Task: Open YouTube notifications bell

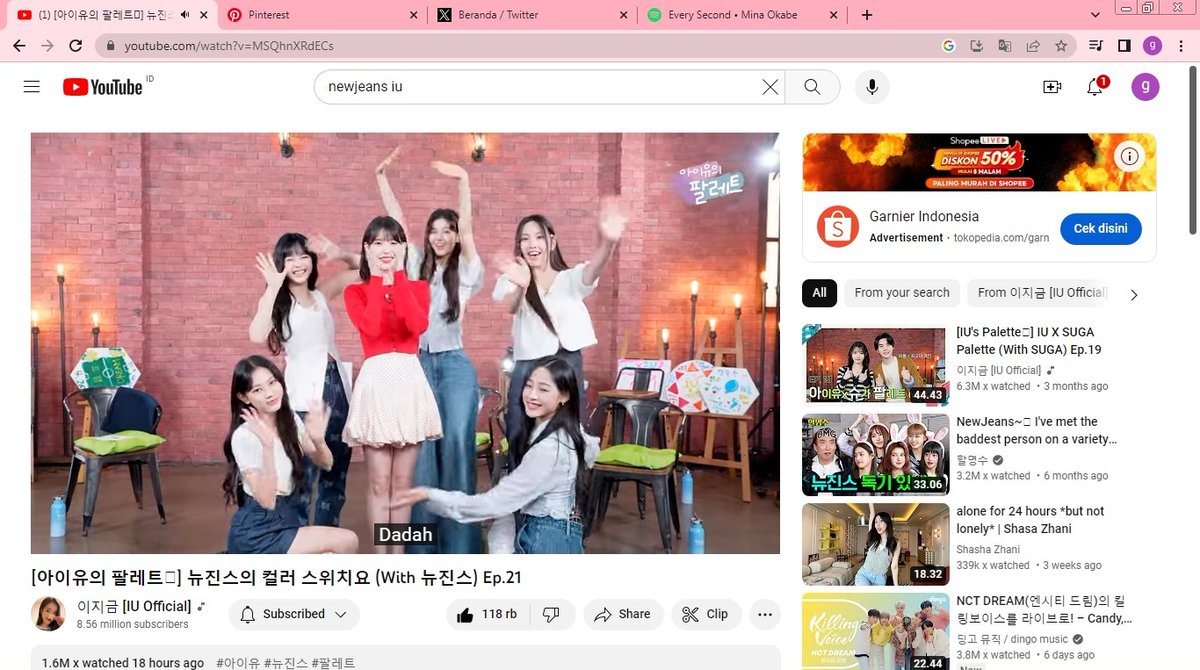Action: (x=1095, y=87)
